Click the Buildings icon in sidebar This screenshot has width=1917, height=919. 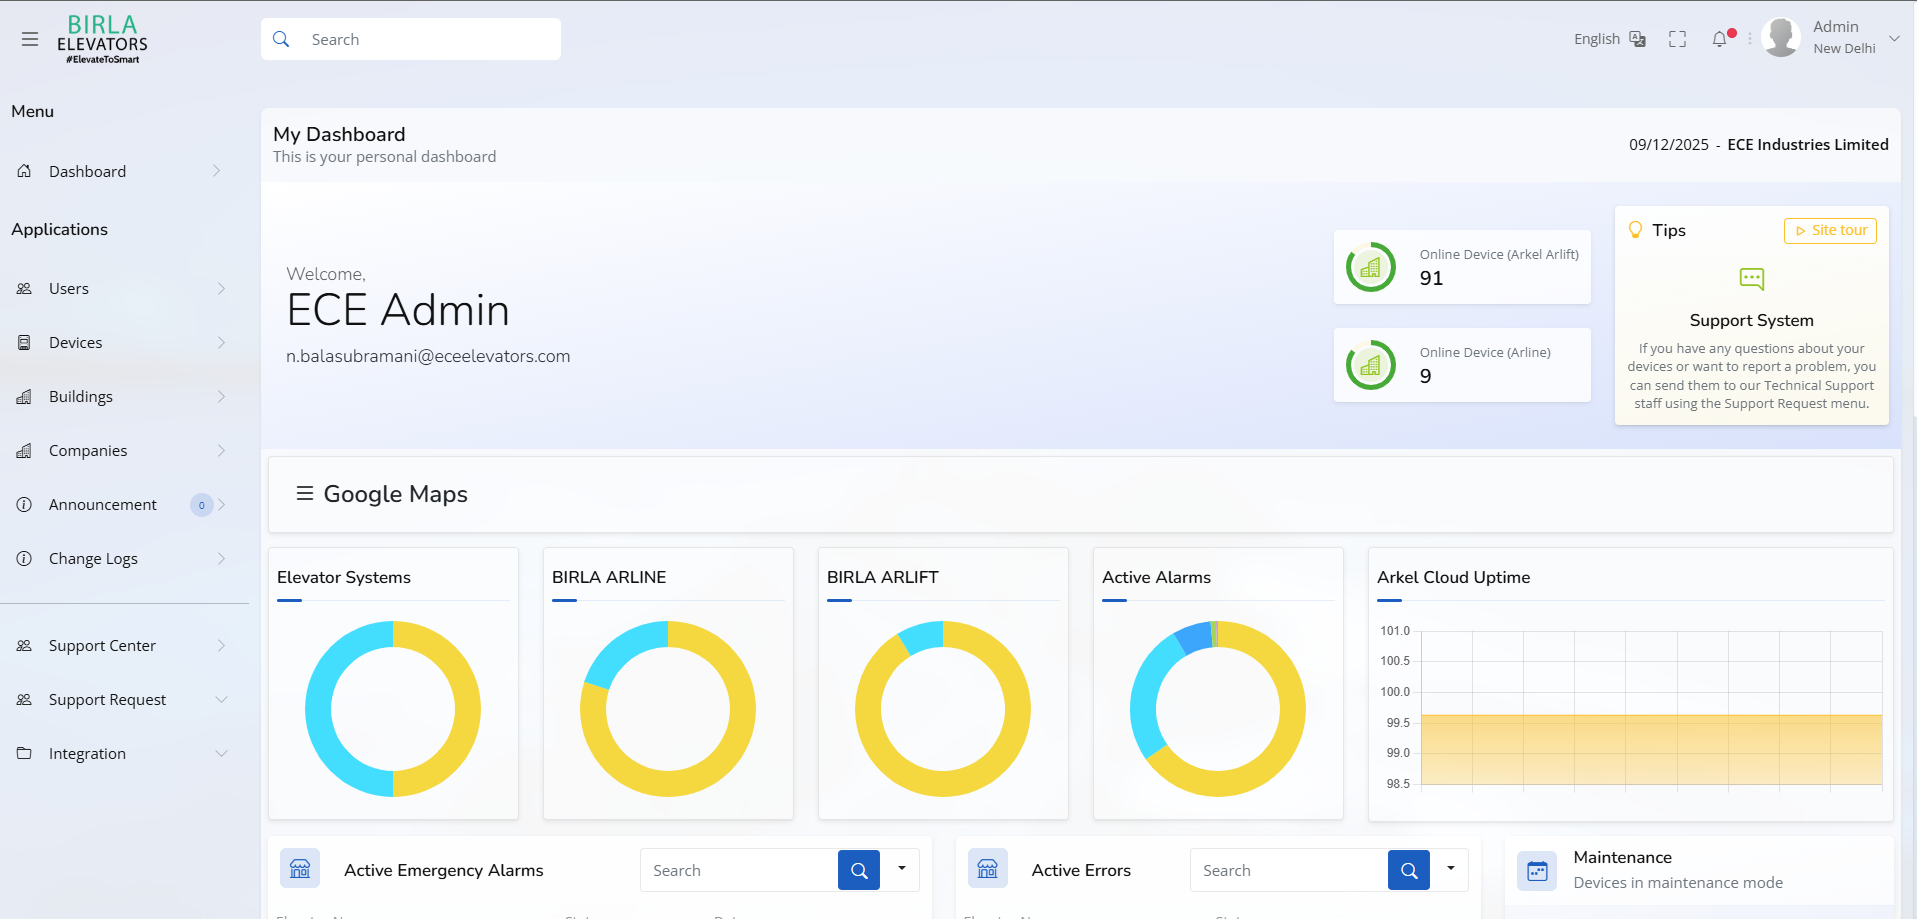point(24,396)
